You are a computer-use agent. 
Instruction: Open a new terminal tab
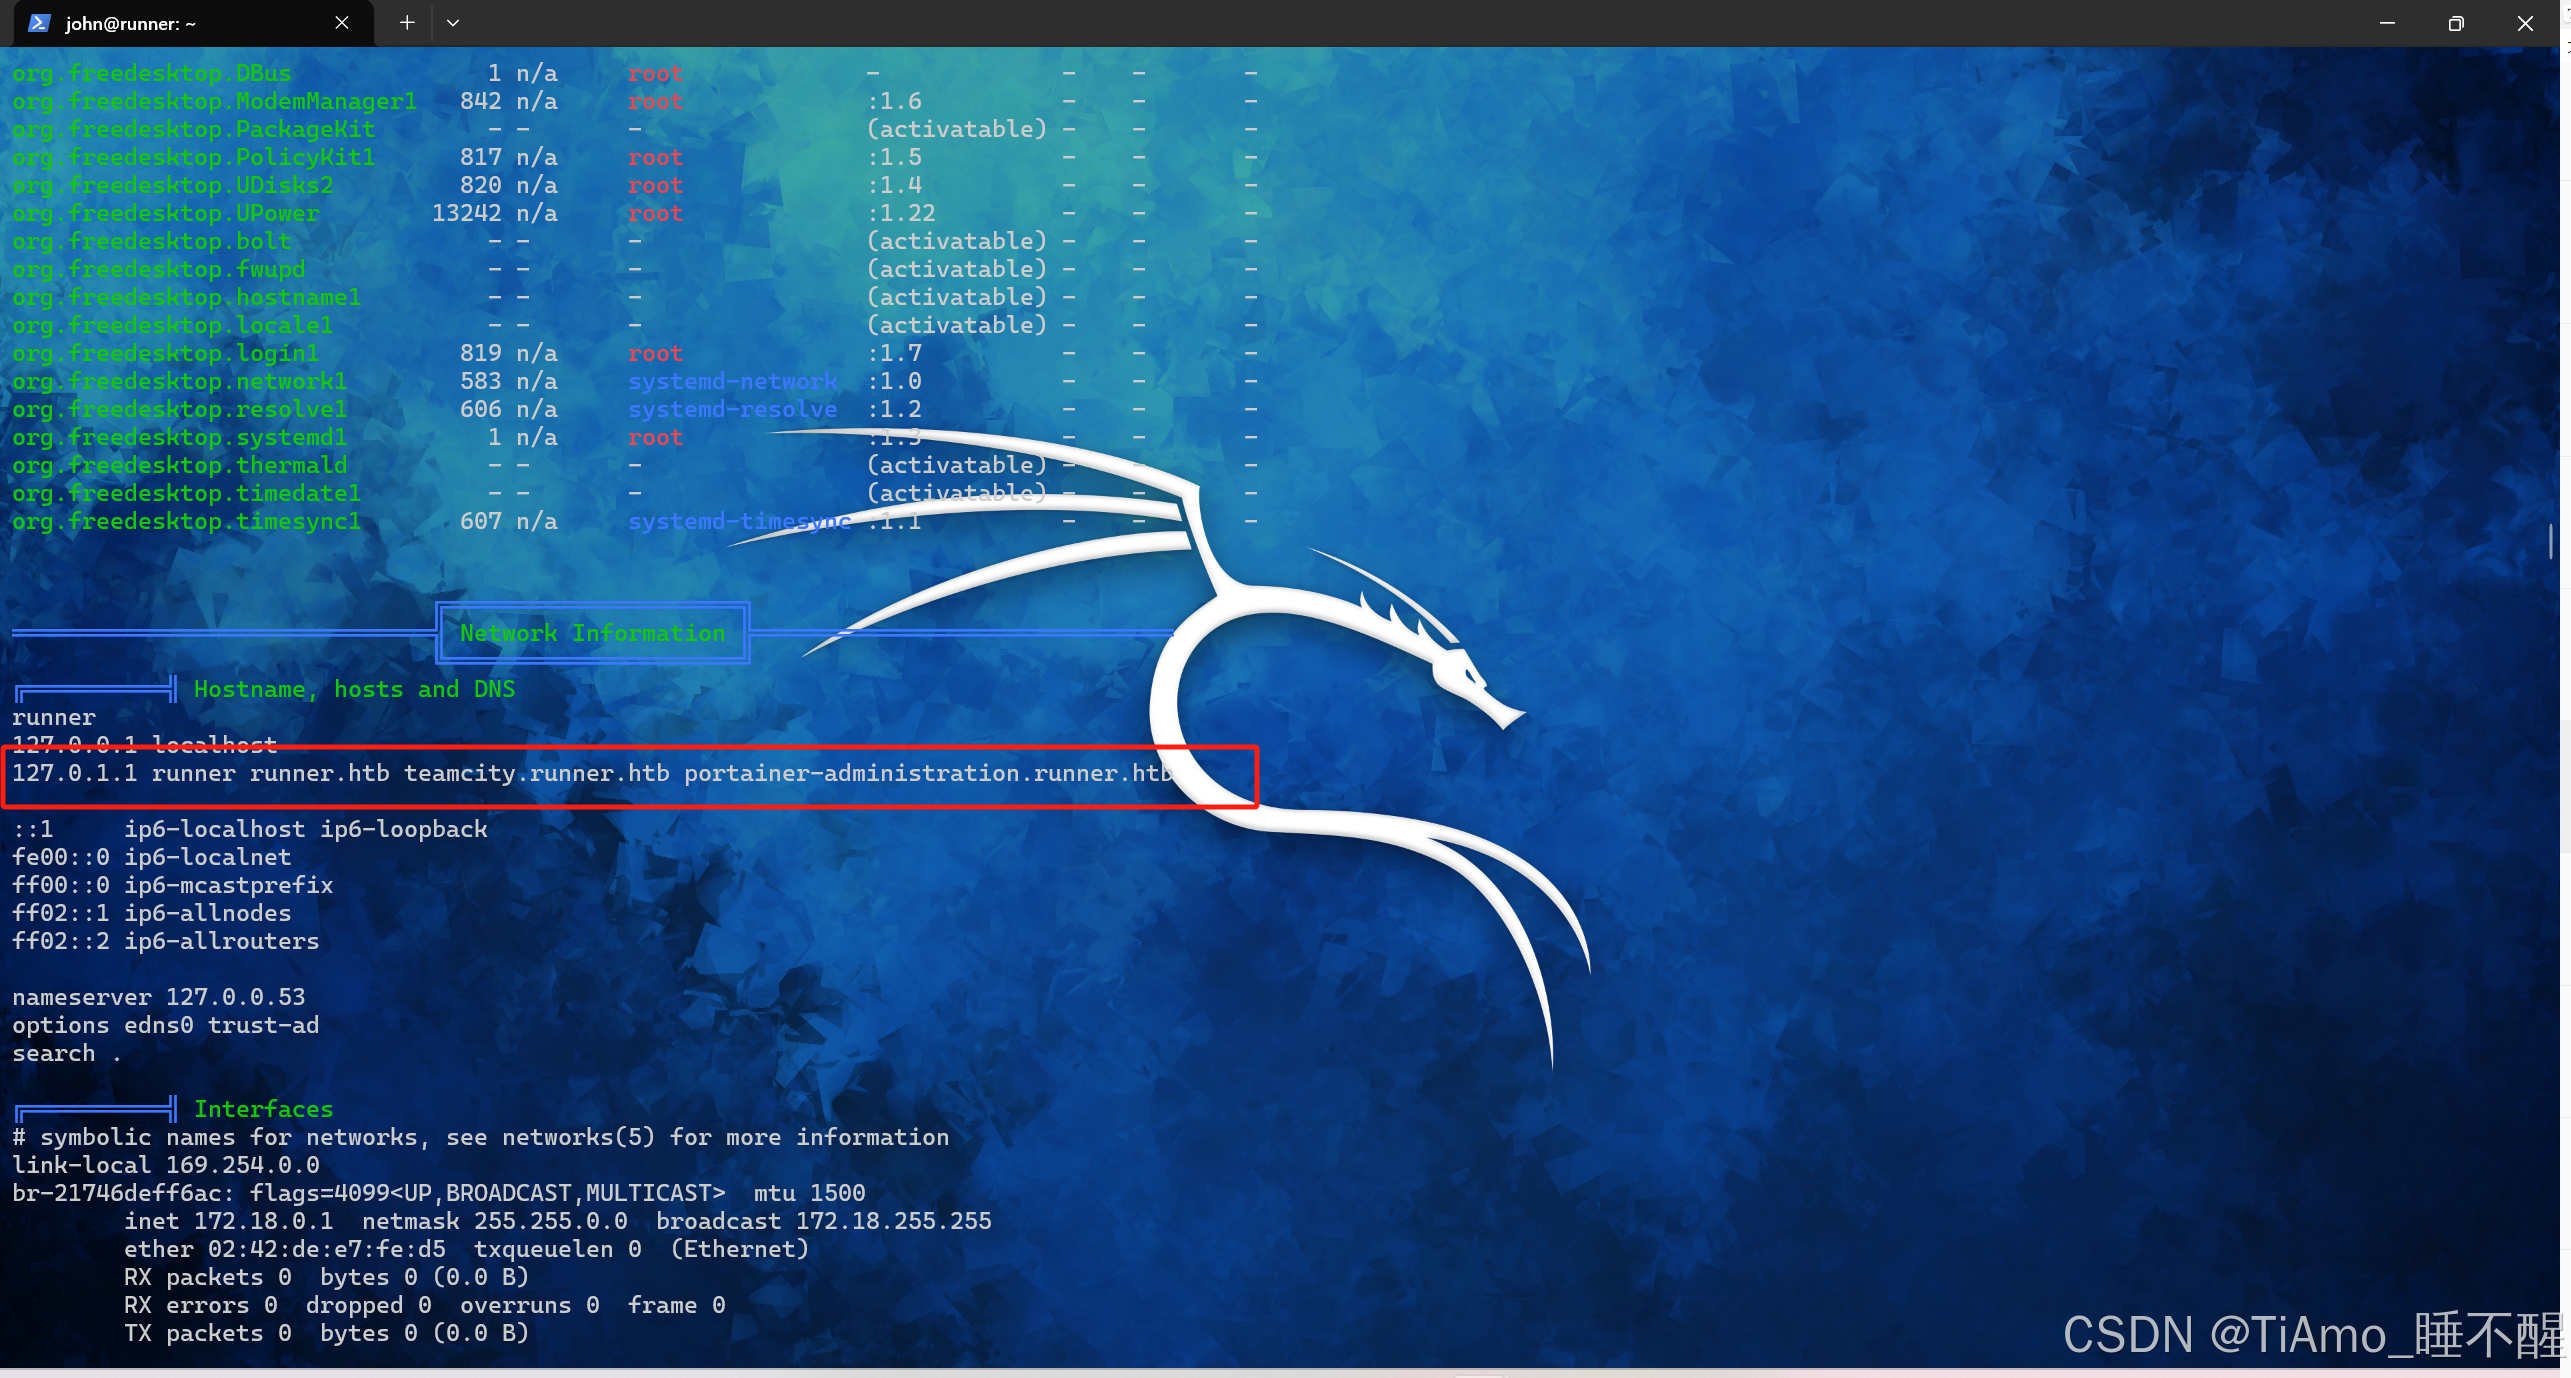pyautogui.click(x=407, y=23)
